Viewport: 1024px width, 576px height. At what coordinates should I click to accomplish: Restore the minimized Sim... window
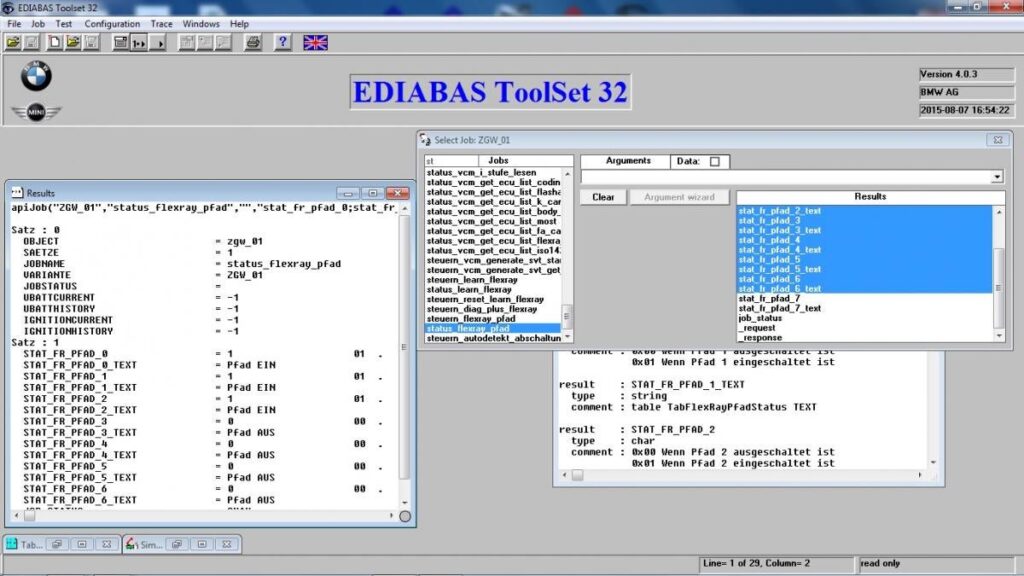click(177, 544)
